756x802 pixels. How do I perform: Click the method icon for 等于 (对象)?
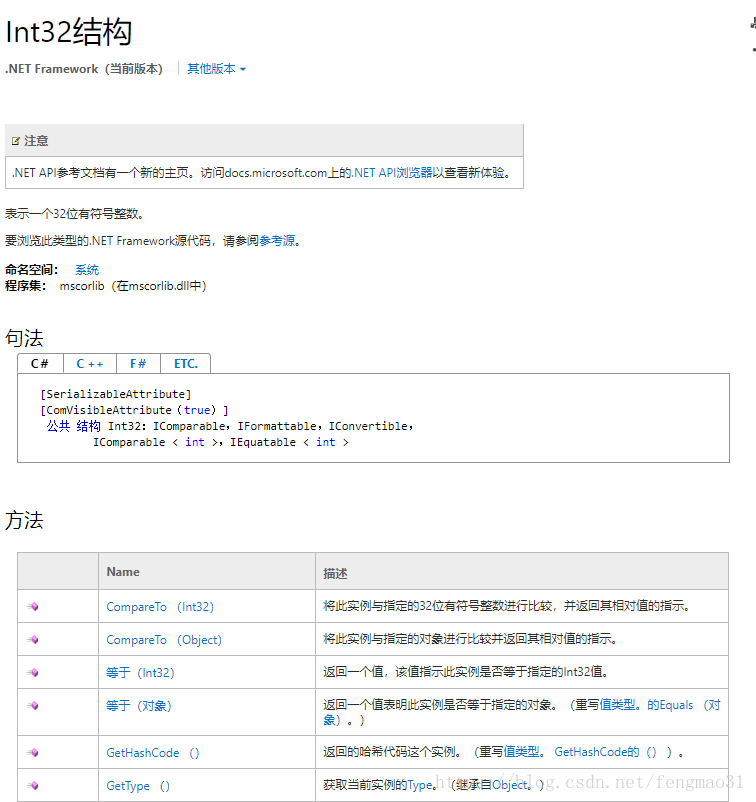pos(33,705)
